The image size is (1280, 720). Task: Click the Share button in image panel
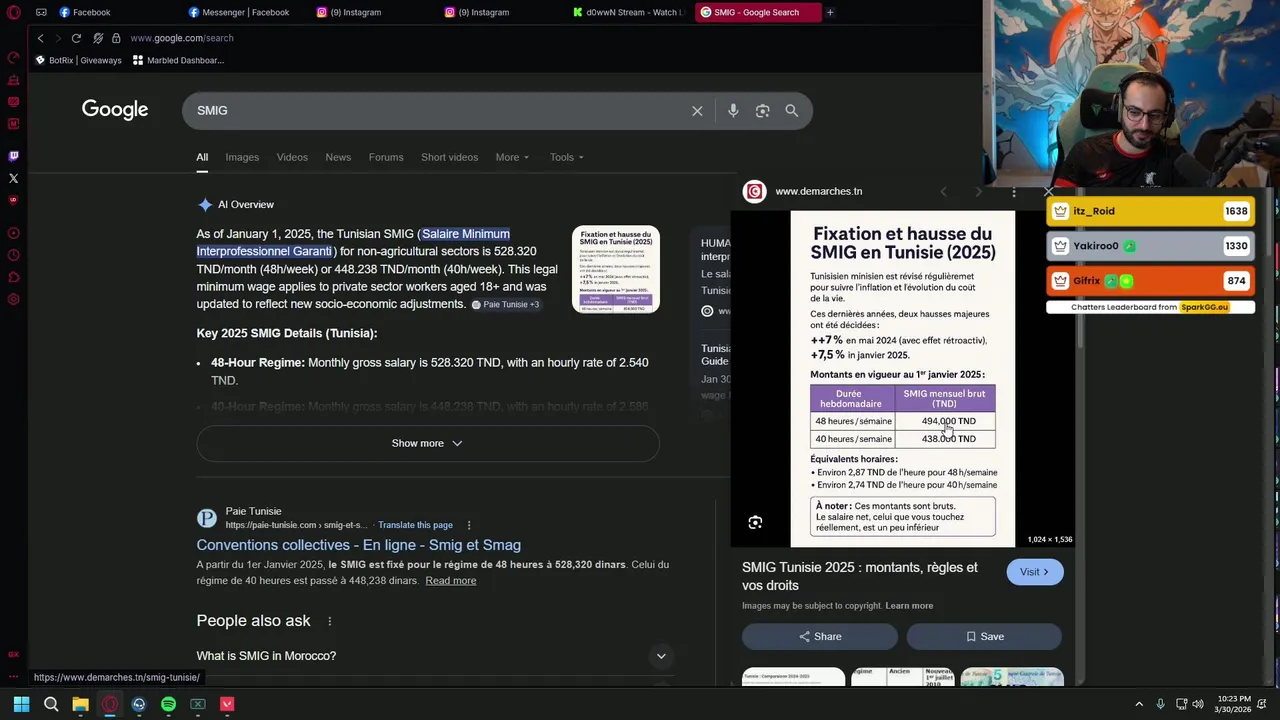click(820, 637)
